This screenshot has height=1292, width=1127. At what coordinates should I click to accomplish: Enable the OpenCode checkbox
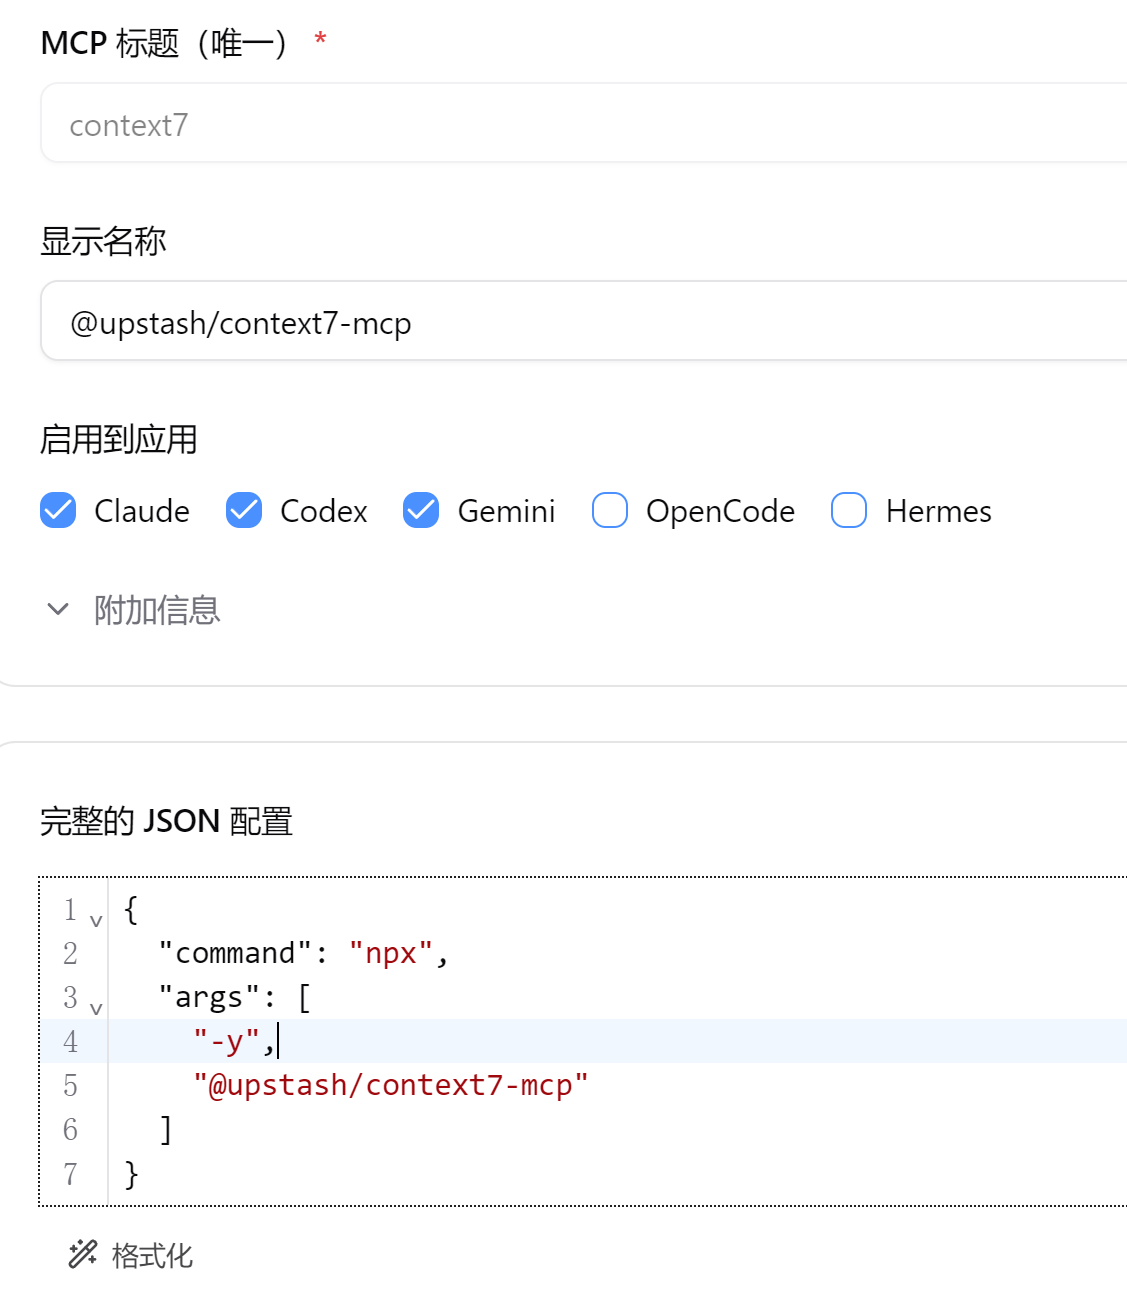click(x=610, y=510)
